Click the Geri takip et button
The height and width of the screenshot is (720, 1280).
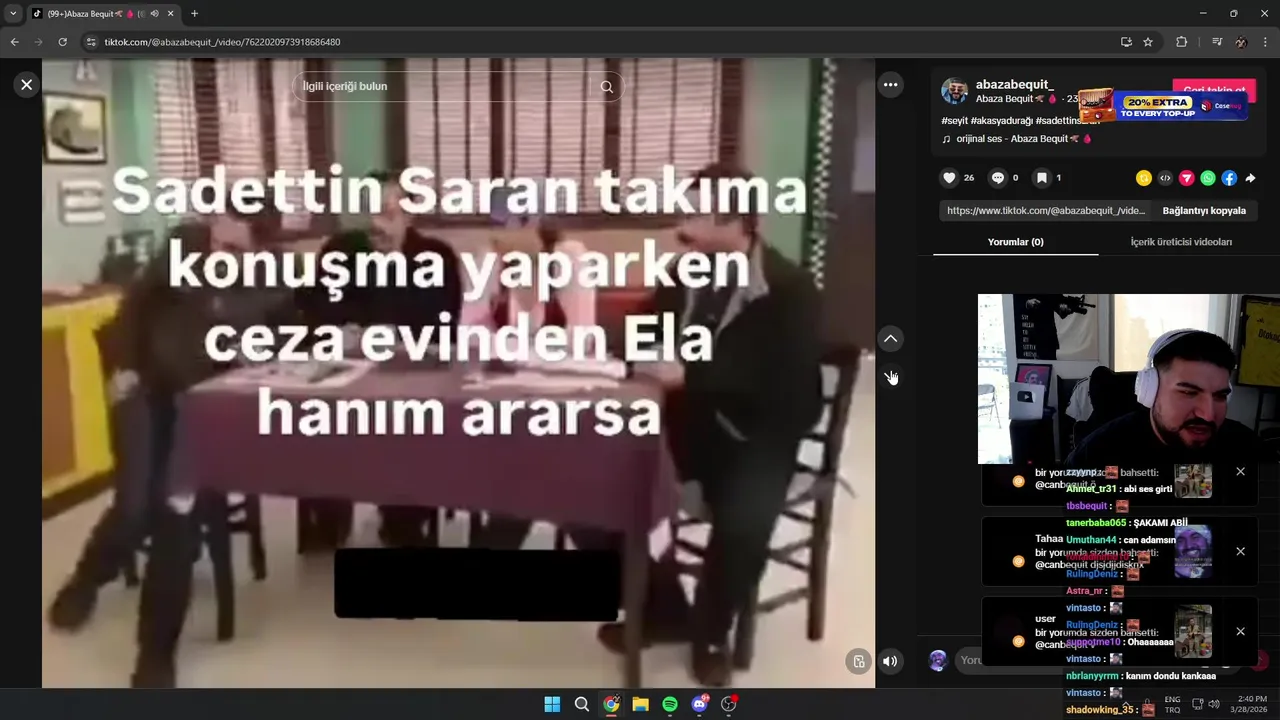[1214, 90]
